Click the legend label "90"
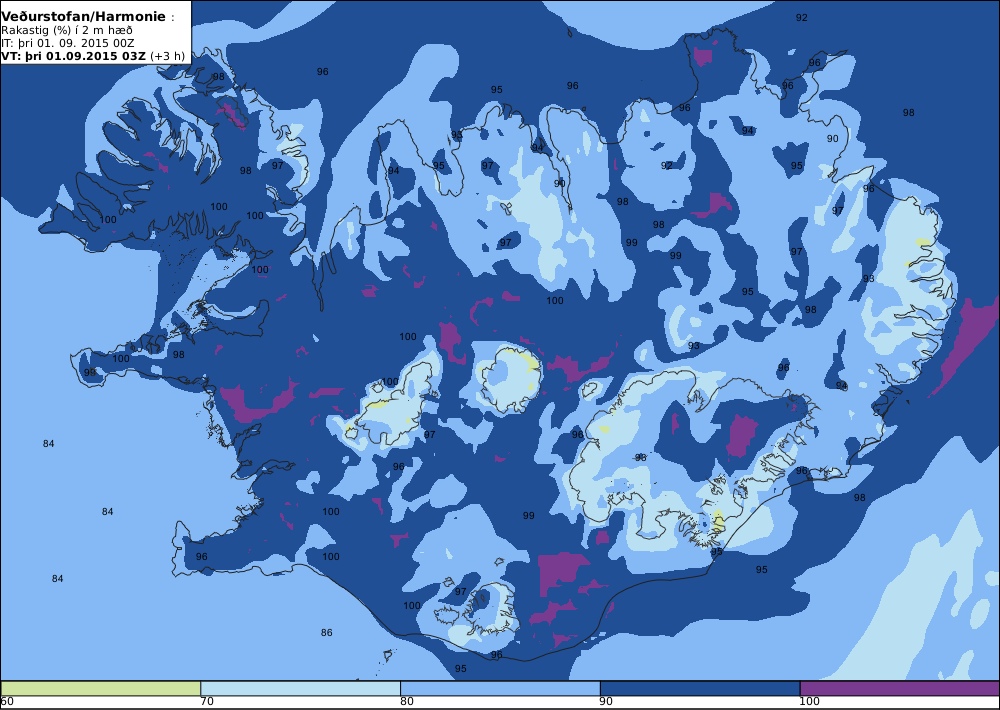1000x710 pixels. pyautogui.click(x=607, y=702)
